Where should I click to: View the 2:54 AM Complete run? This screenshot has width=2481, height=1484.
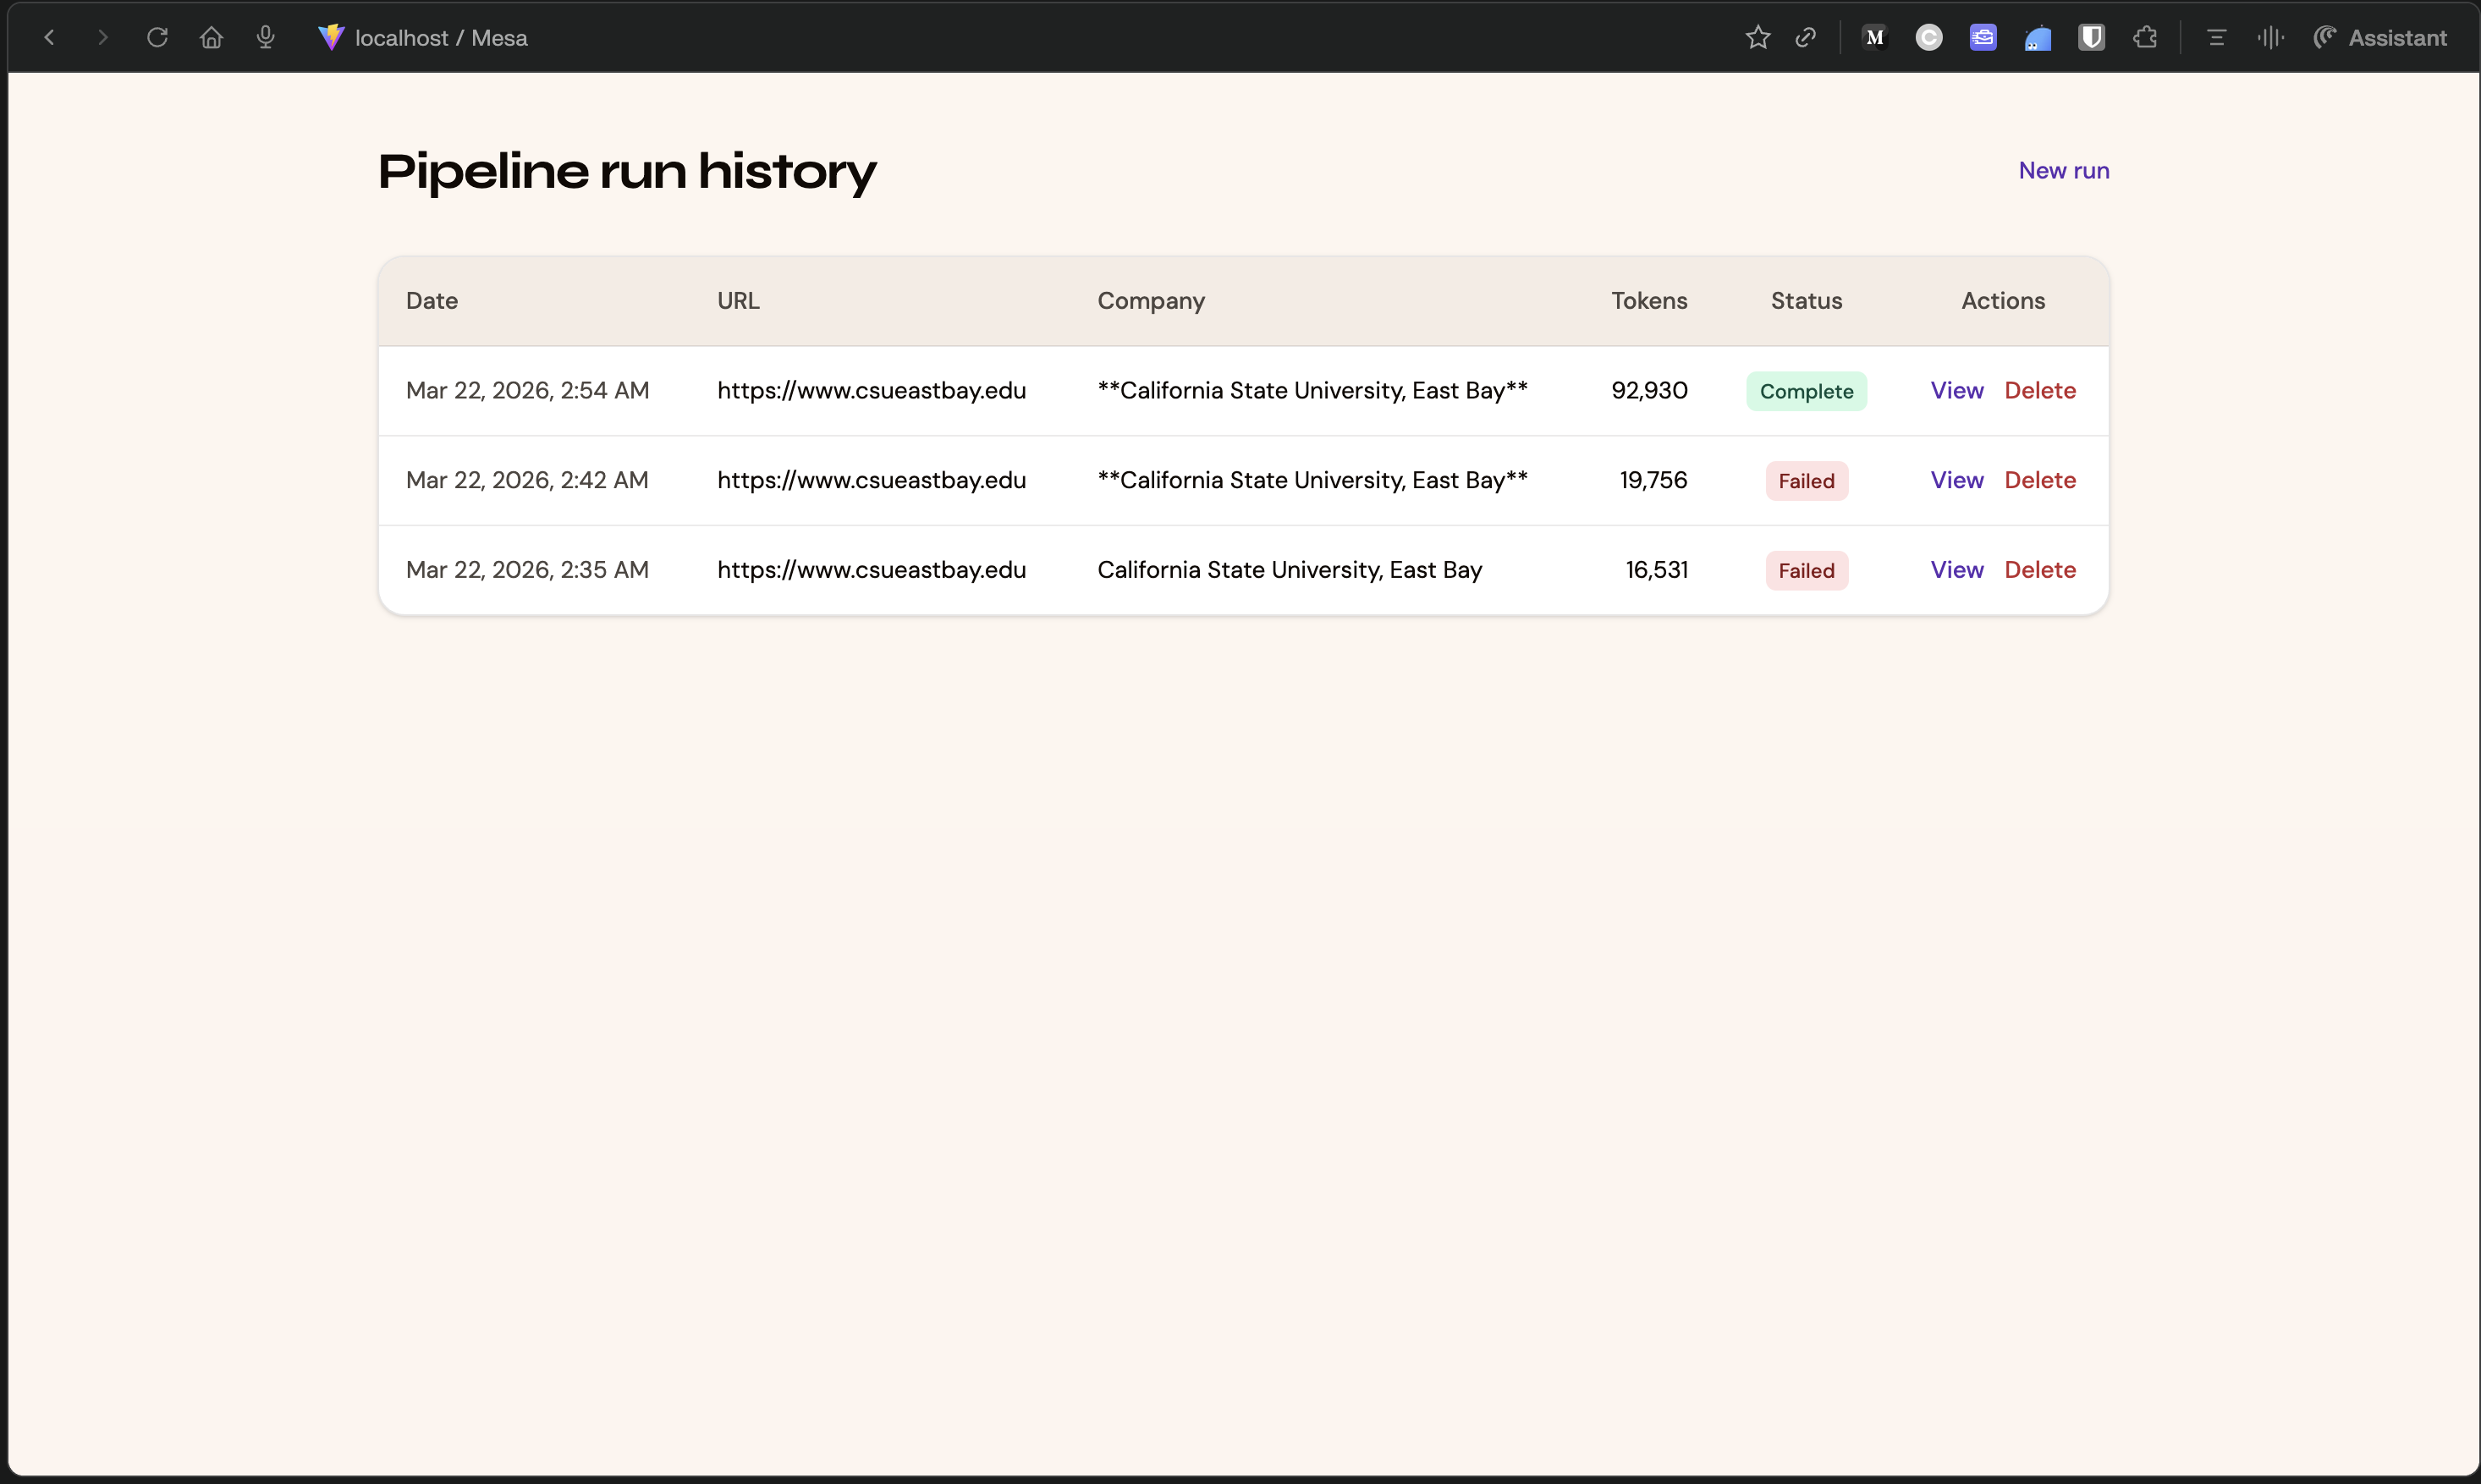pyautogui.click(x=1956, y=391)
